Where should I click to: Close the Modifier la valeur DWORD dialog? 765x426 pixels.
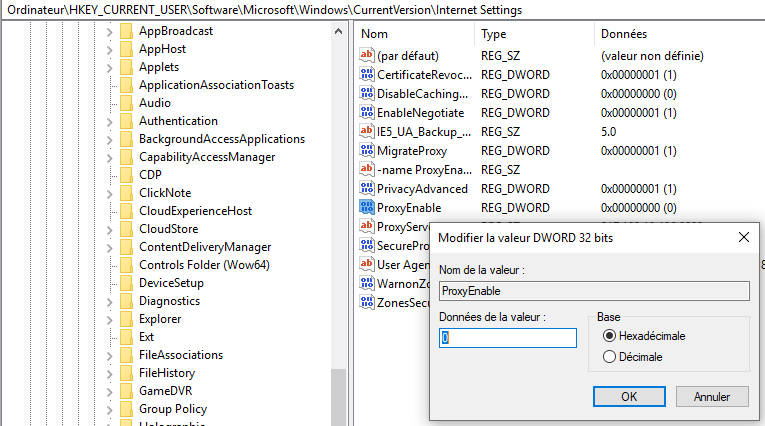click(743, 237)
